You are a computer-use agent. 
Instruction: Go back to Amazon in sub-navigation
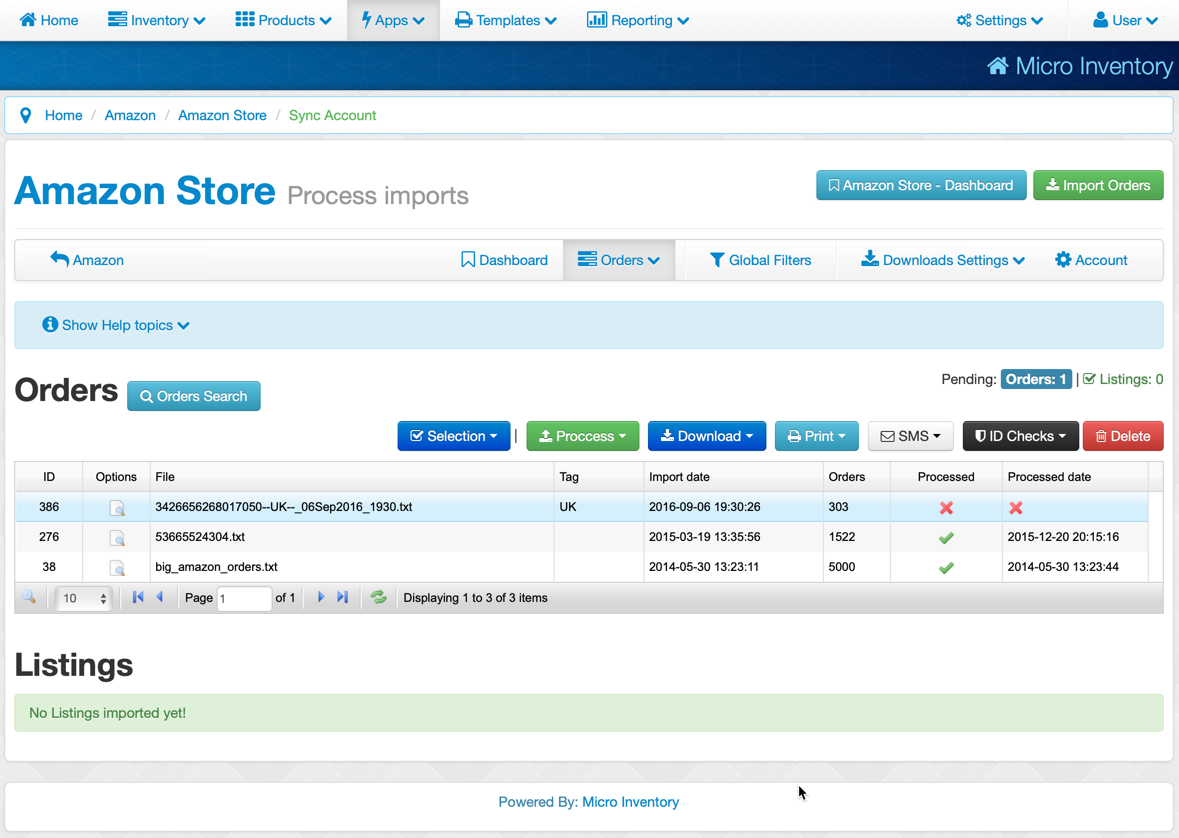tap(87, 260)
